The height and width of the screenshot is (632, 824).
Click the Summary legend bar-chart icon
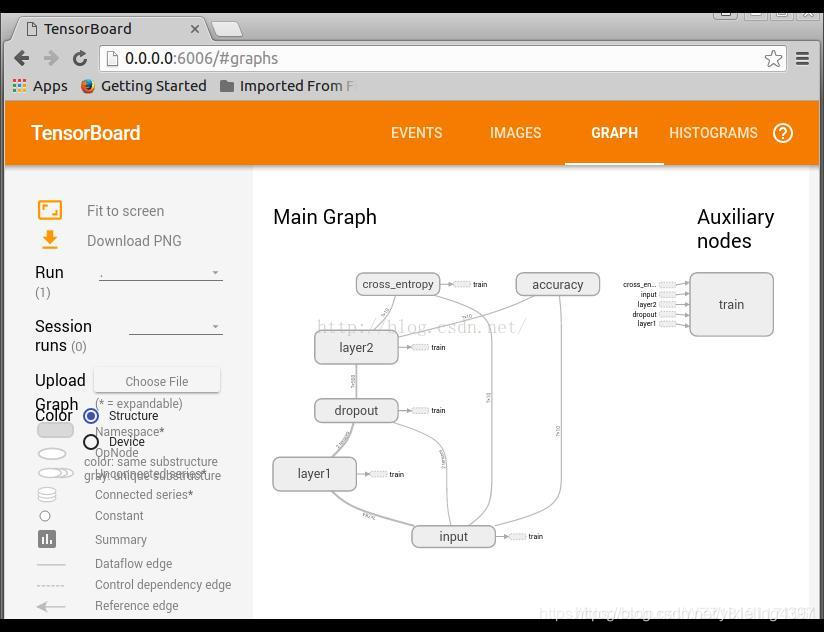tap(47, 539)
